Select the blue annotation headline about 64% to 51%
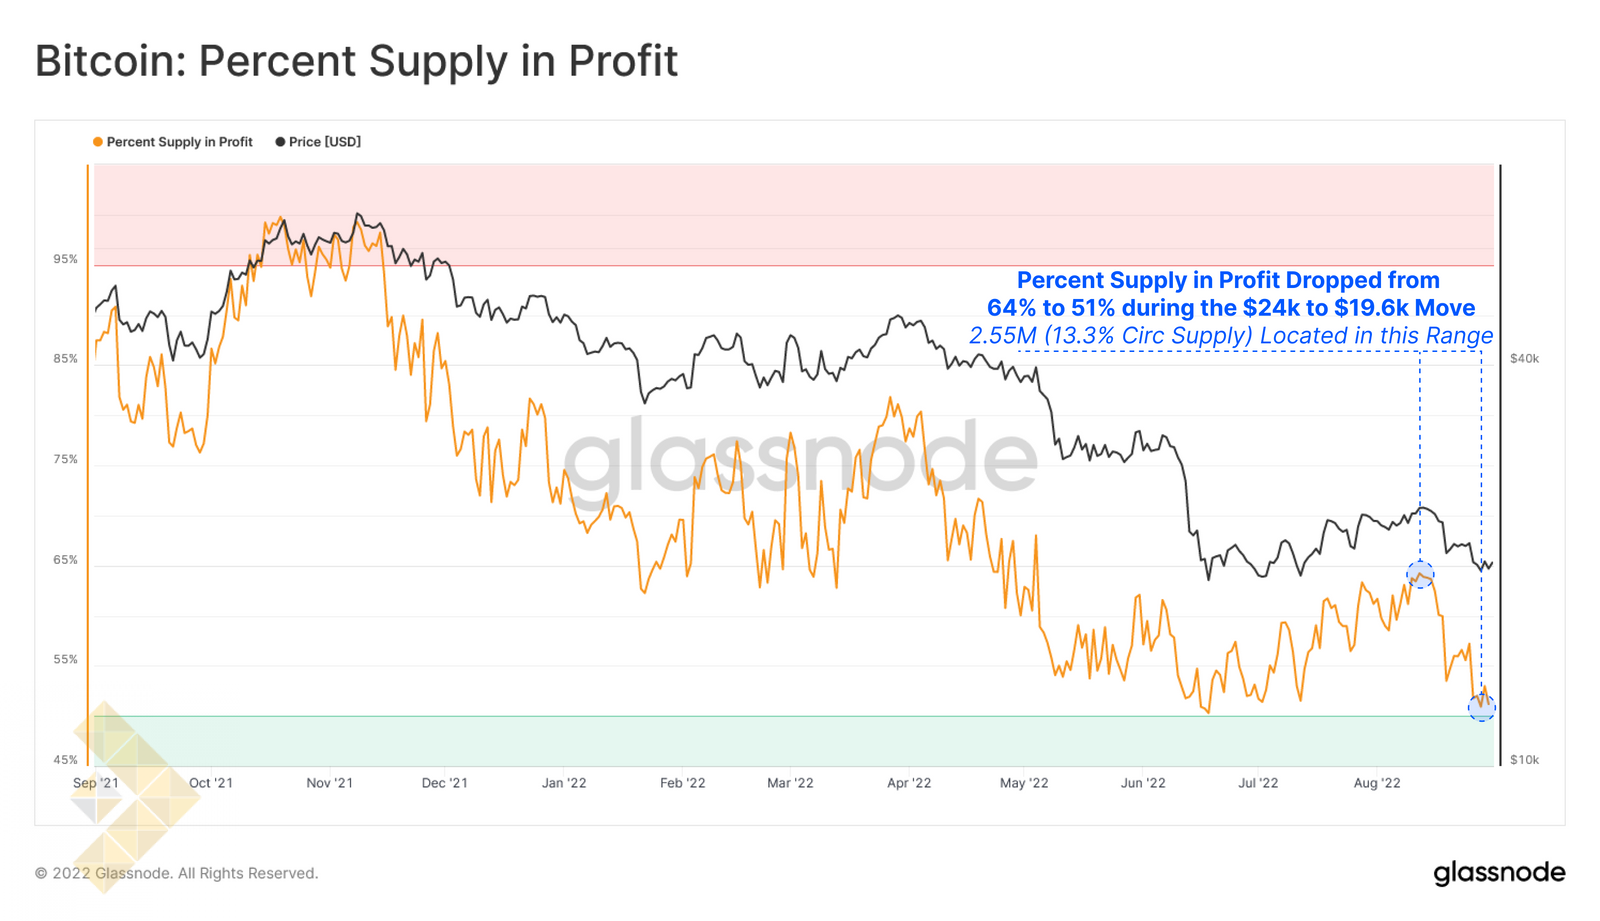 pyautogui.click(x=1230, y=294)
